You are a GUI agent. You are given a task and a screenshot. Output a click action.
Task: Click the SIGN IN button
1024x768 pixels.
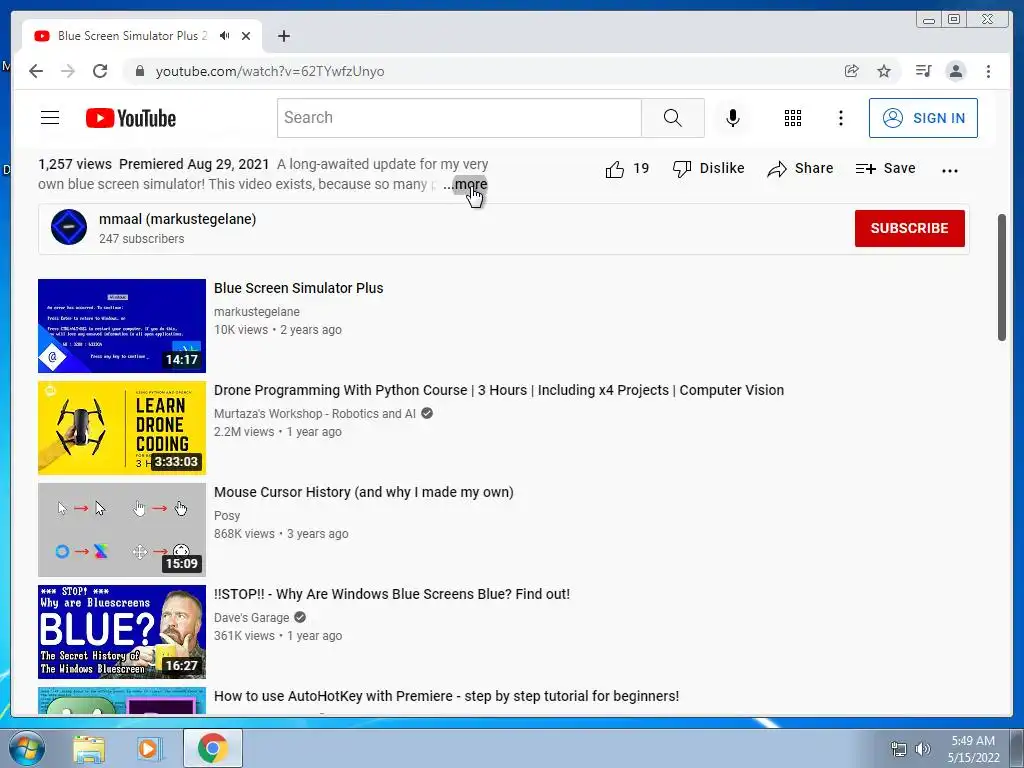coord(923,118)
